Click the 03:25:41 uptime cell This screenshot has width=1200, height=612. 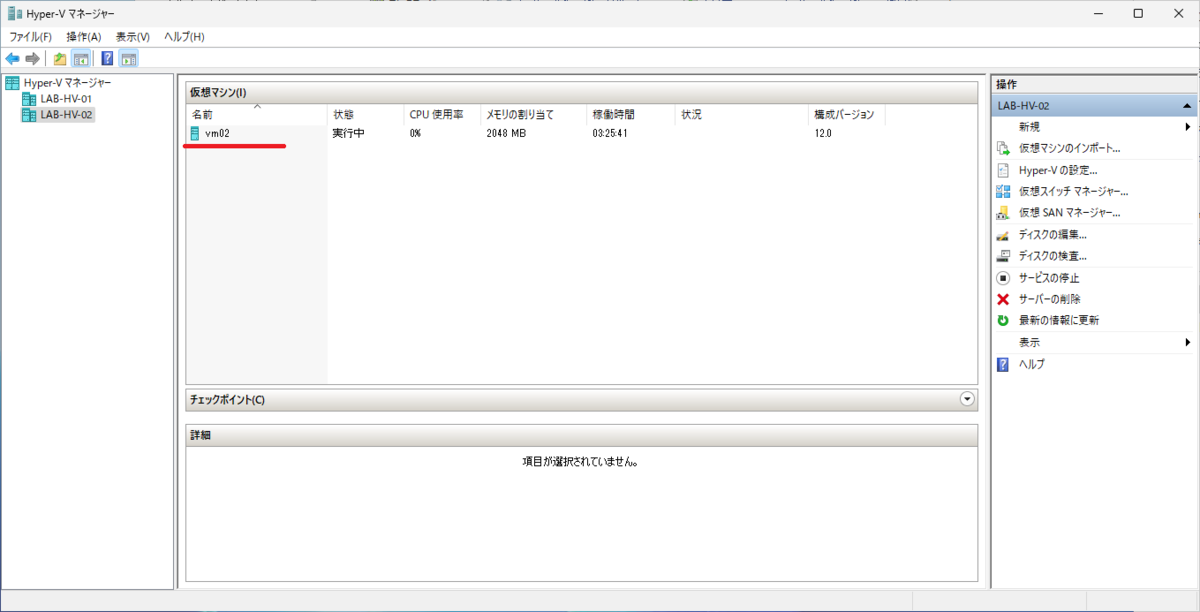(610, 133)
